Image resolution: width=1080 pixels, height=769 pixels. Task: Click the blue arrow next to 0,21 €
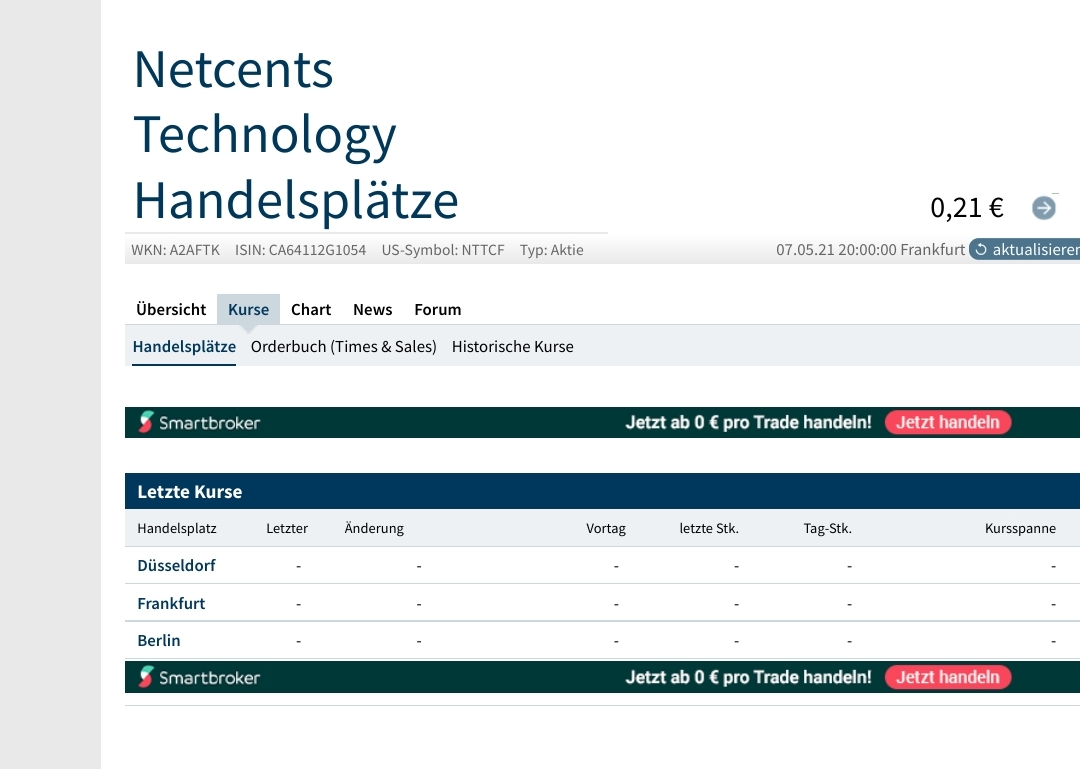coord(1044,207)
